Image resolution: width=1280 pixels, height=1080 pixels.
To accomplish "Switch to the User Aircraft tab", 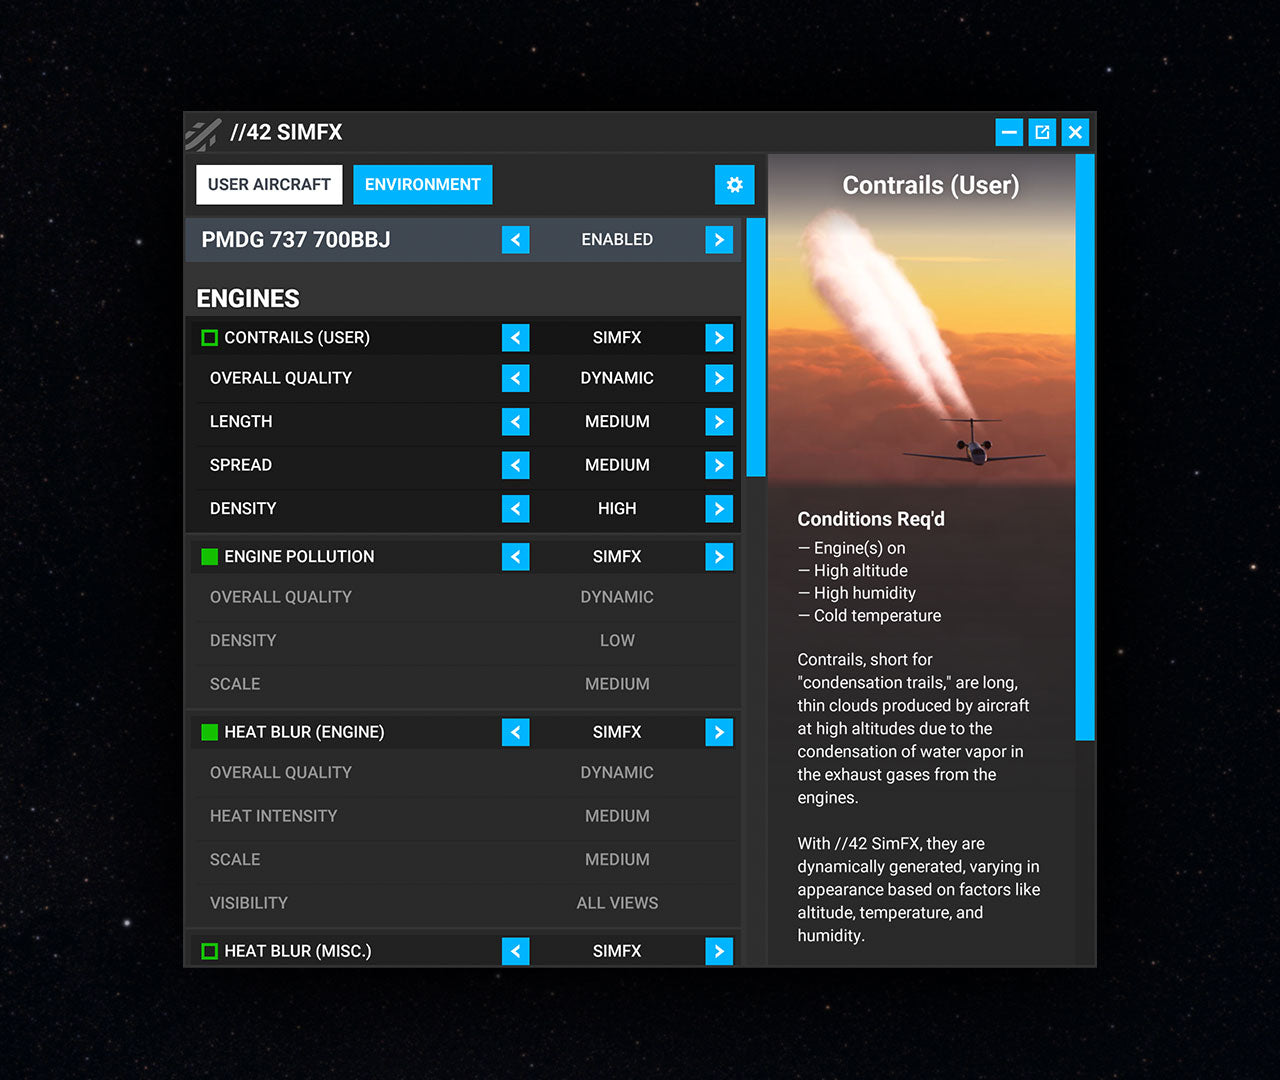I will click(x=269, y=185).
